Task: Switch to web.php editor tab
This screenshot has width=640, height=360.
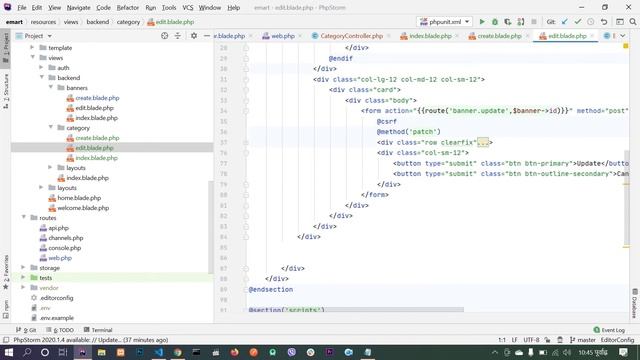Action: pyautogui.click(x=282, y=36)
